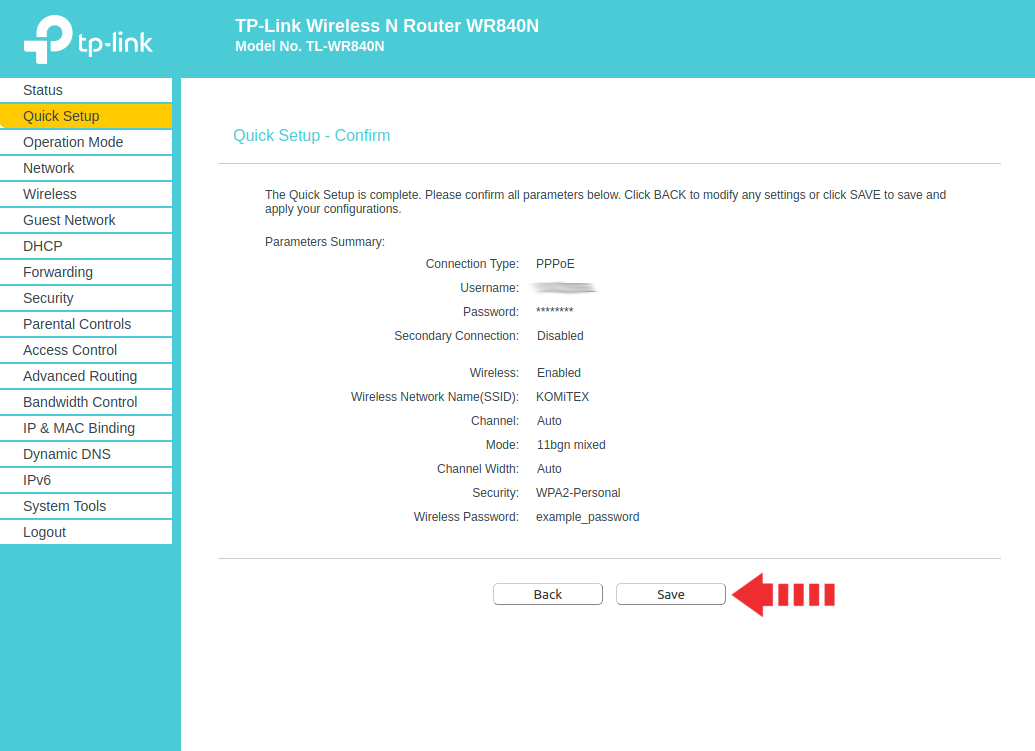Viewport: 1035px width, 751px height.
Task: Click the Wireless Enabled value
Action: [559, 373]
